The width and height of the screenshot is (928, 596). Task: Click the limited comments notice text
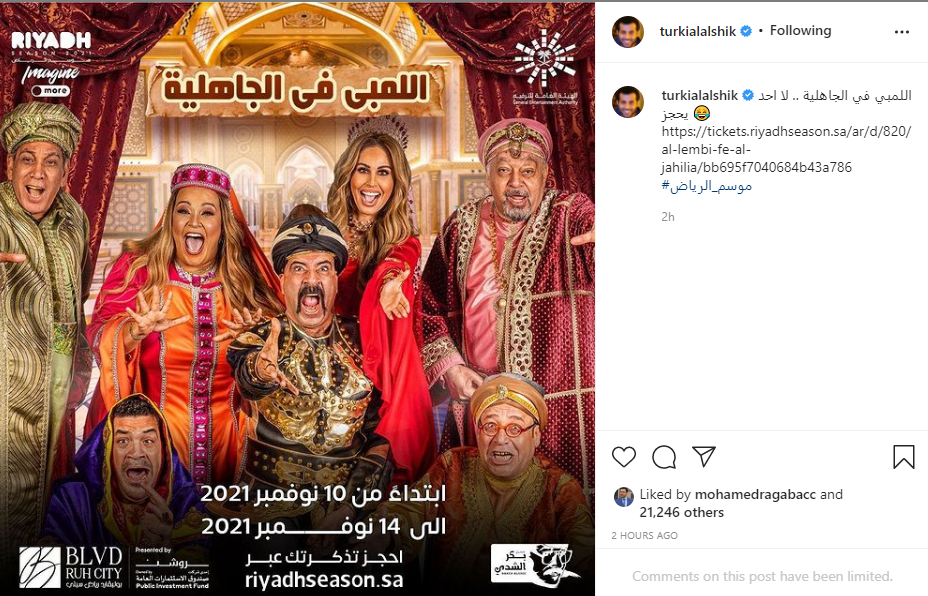(762, 576)
